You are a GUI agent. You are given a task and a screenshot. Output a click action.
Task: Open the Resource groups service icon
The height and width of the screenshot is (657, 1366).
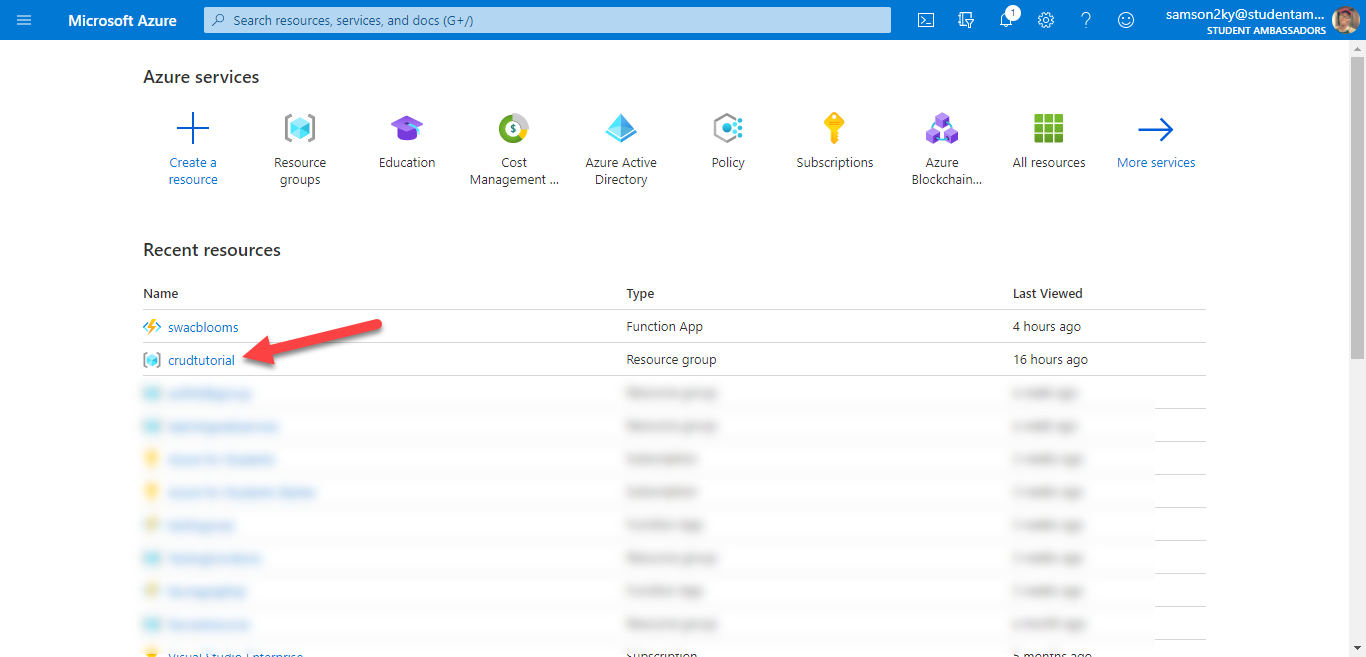point(300,128)
